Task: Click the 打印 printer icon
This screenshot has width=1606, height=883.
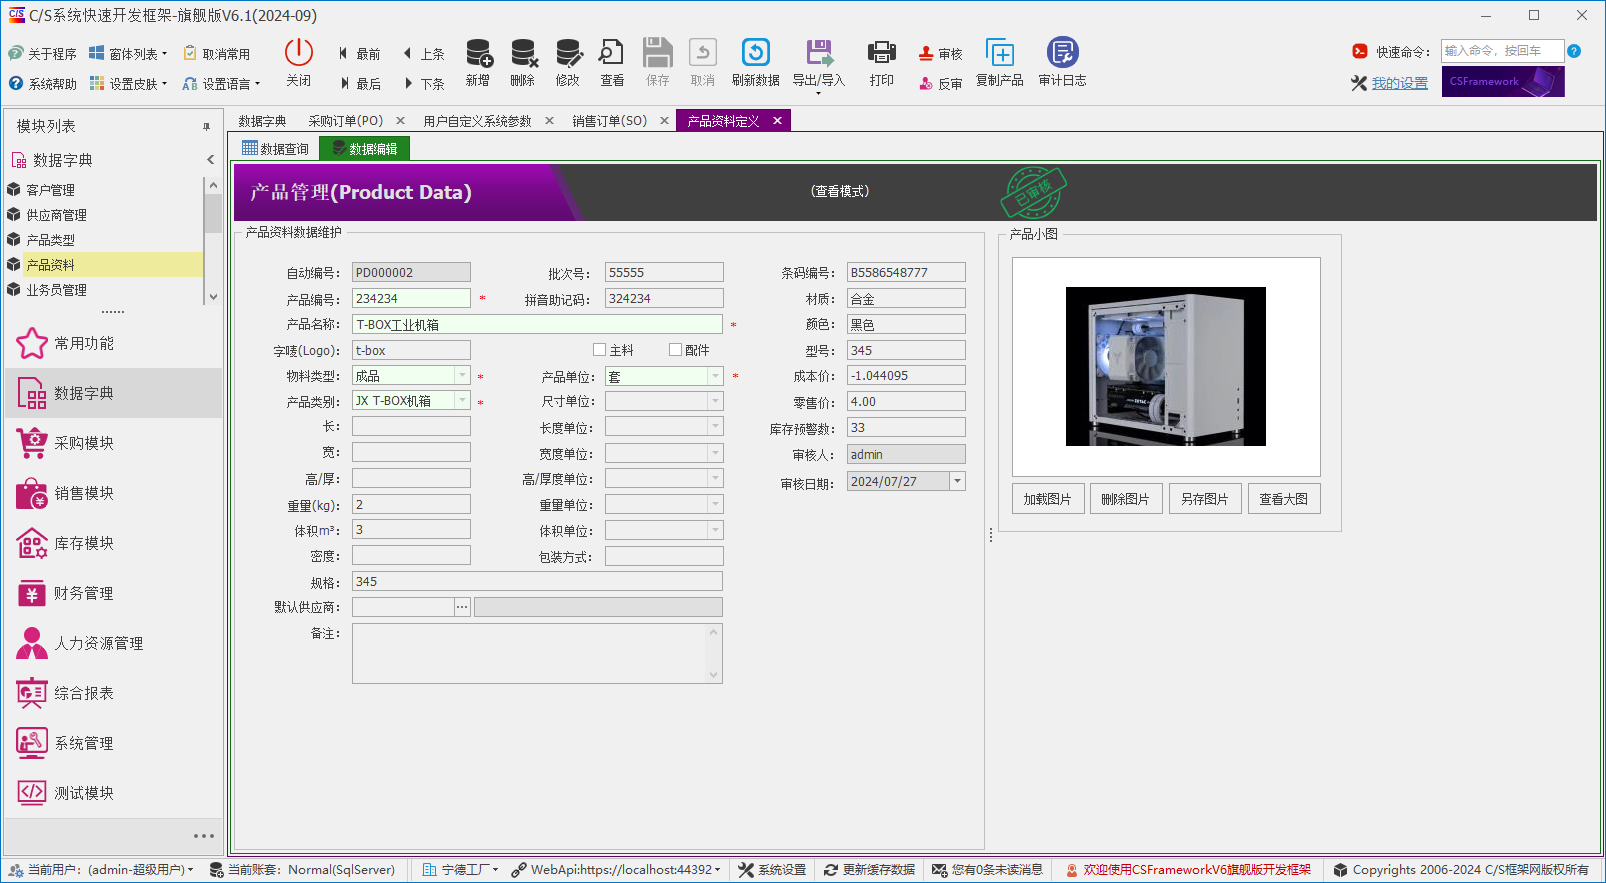Action: (x=882, y=52)
